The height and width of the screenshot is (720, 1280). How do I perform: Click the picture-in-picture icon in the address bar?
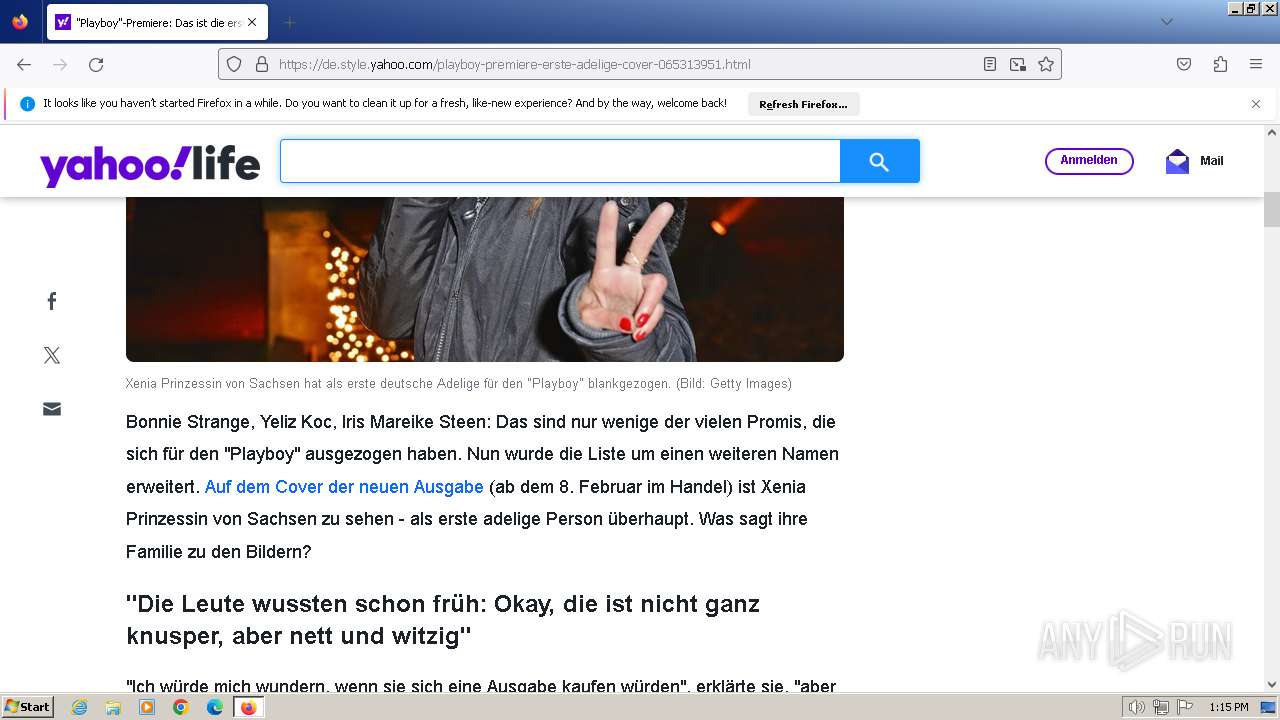(x=1018, y=64)
